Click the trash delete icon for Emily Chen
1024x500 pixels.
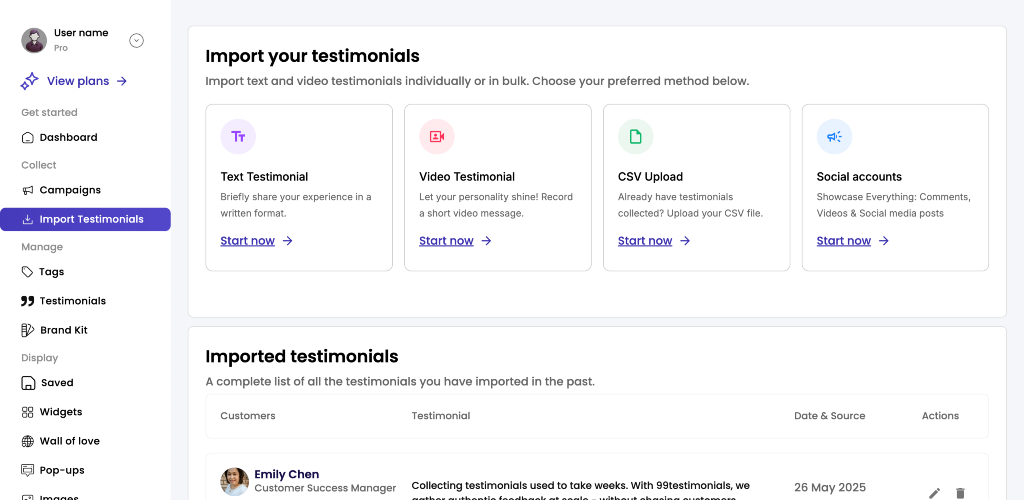click(x=960, y=493)
